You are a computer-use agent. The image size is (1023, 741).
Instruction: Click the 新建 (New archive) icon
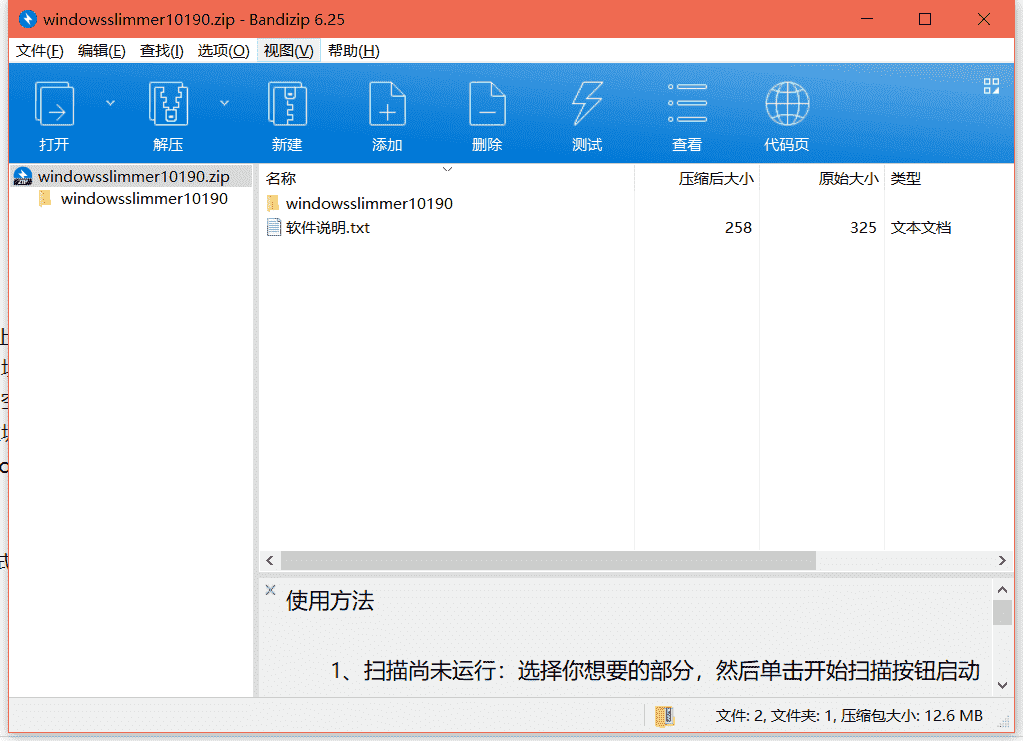[287, 104]
